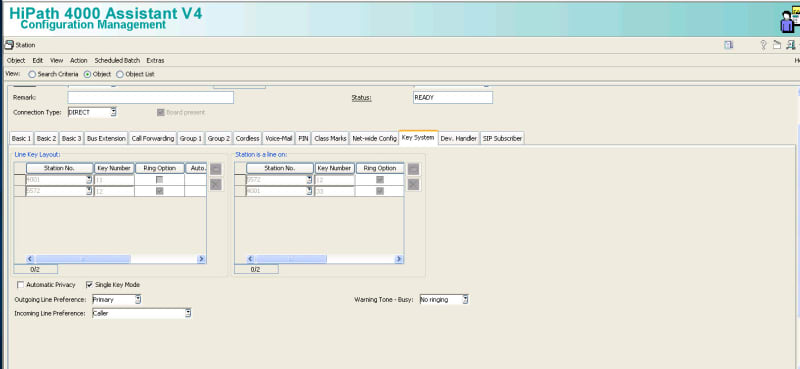
Task: Click Key Number header in Line Key Layout
Action: coord(114,168)
